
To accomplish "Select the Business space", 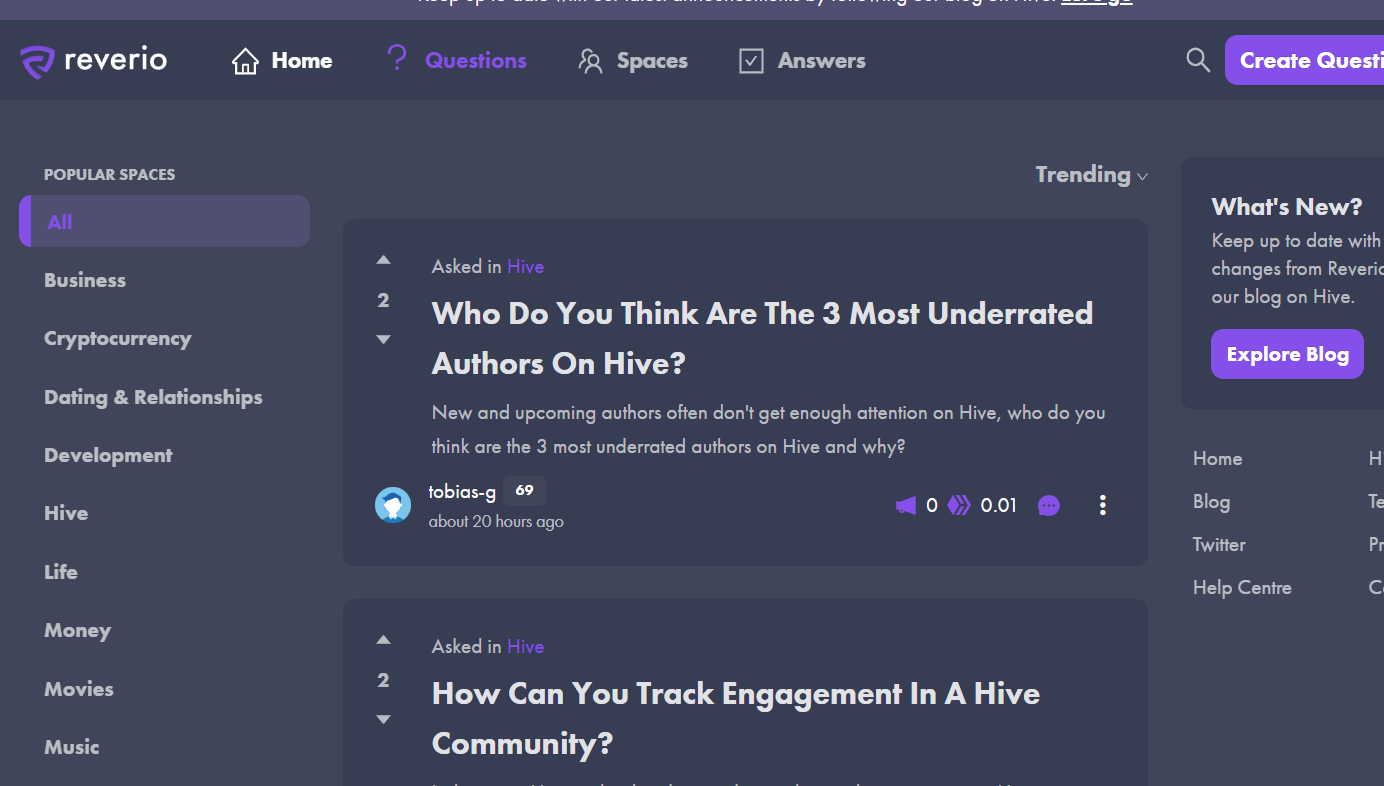I will tap(85, 280).
